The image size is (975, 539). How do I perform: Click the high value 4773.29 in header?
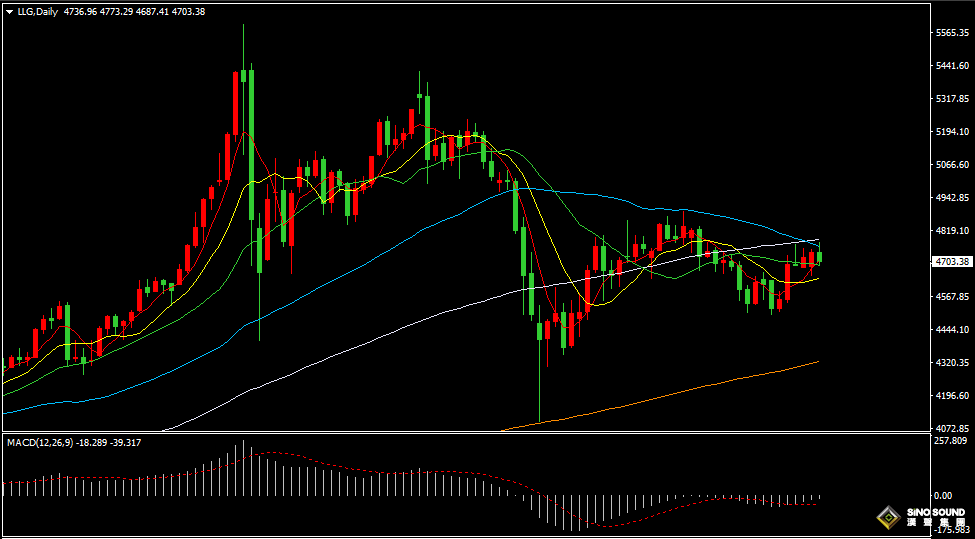116,11
